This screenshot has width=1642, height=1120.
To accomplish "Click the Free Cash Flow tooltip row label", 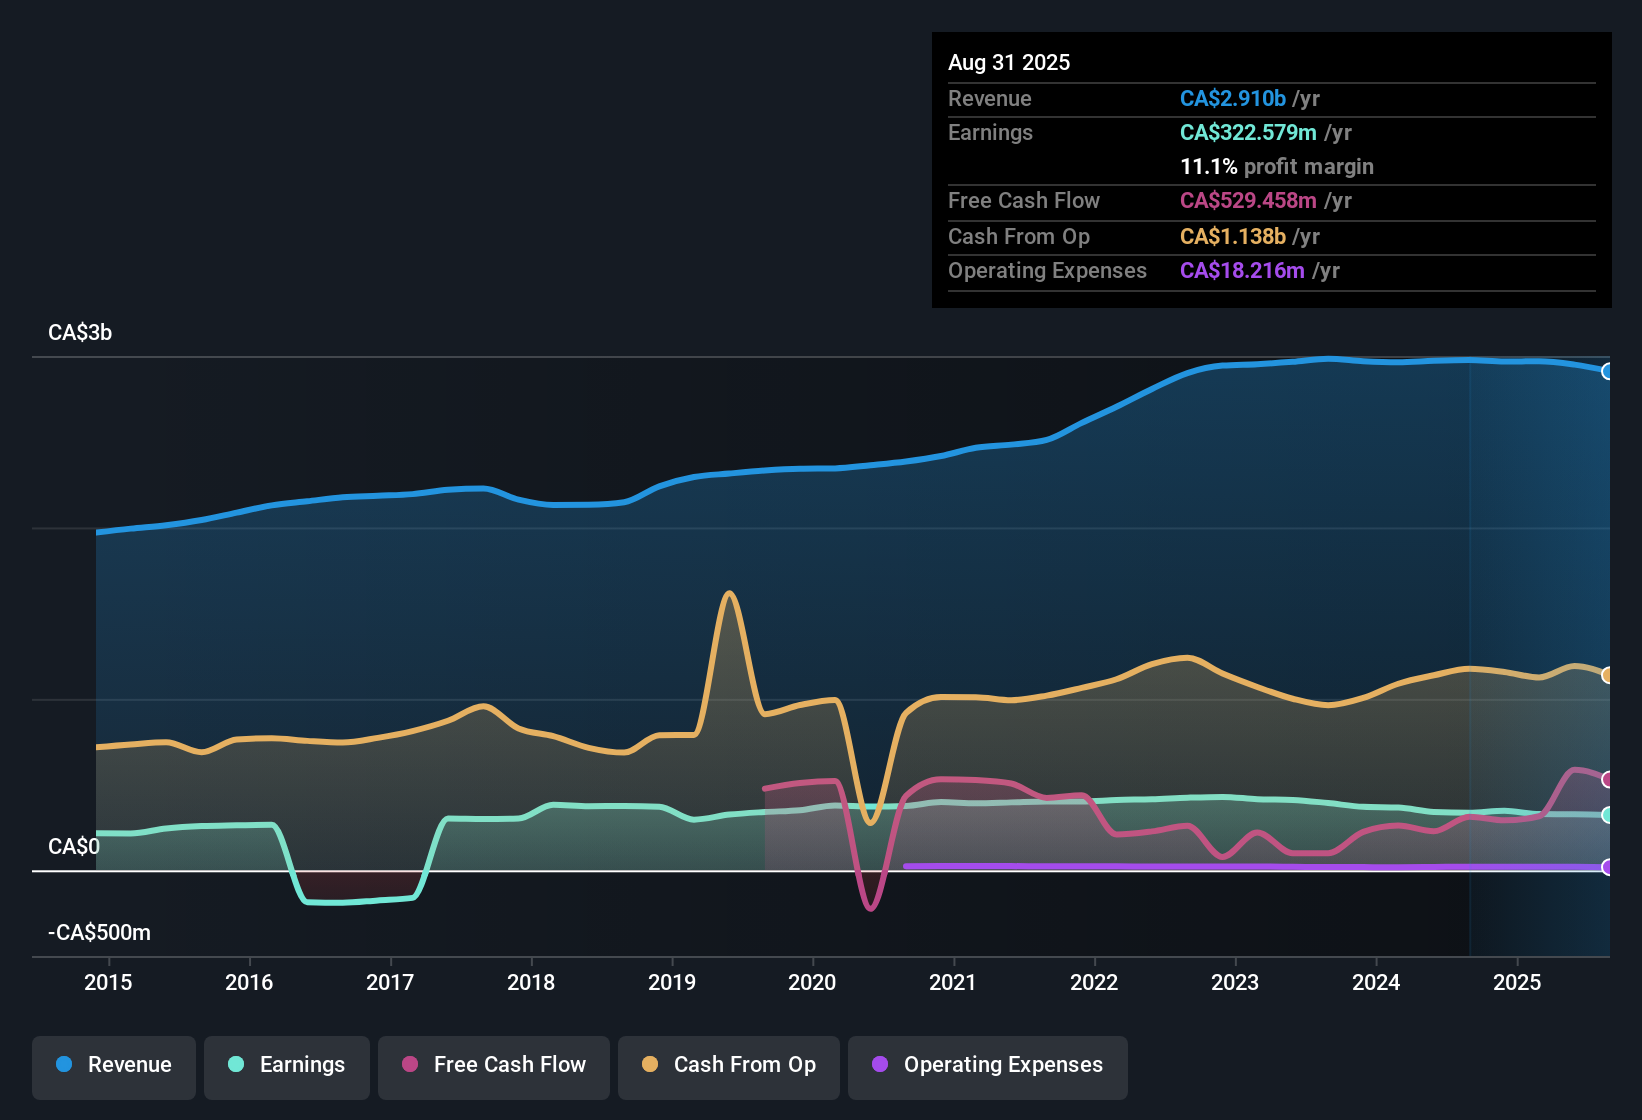I will (1024, 200).
